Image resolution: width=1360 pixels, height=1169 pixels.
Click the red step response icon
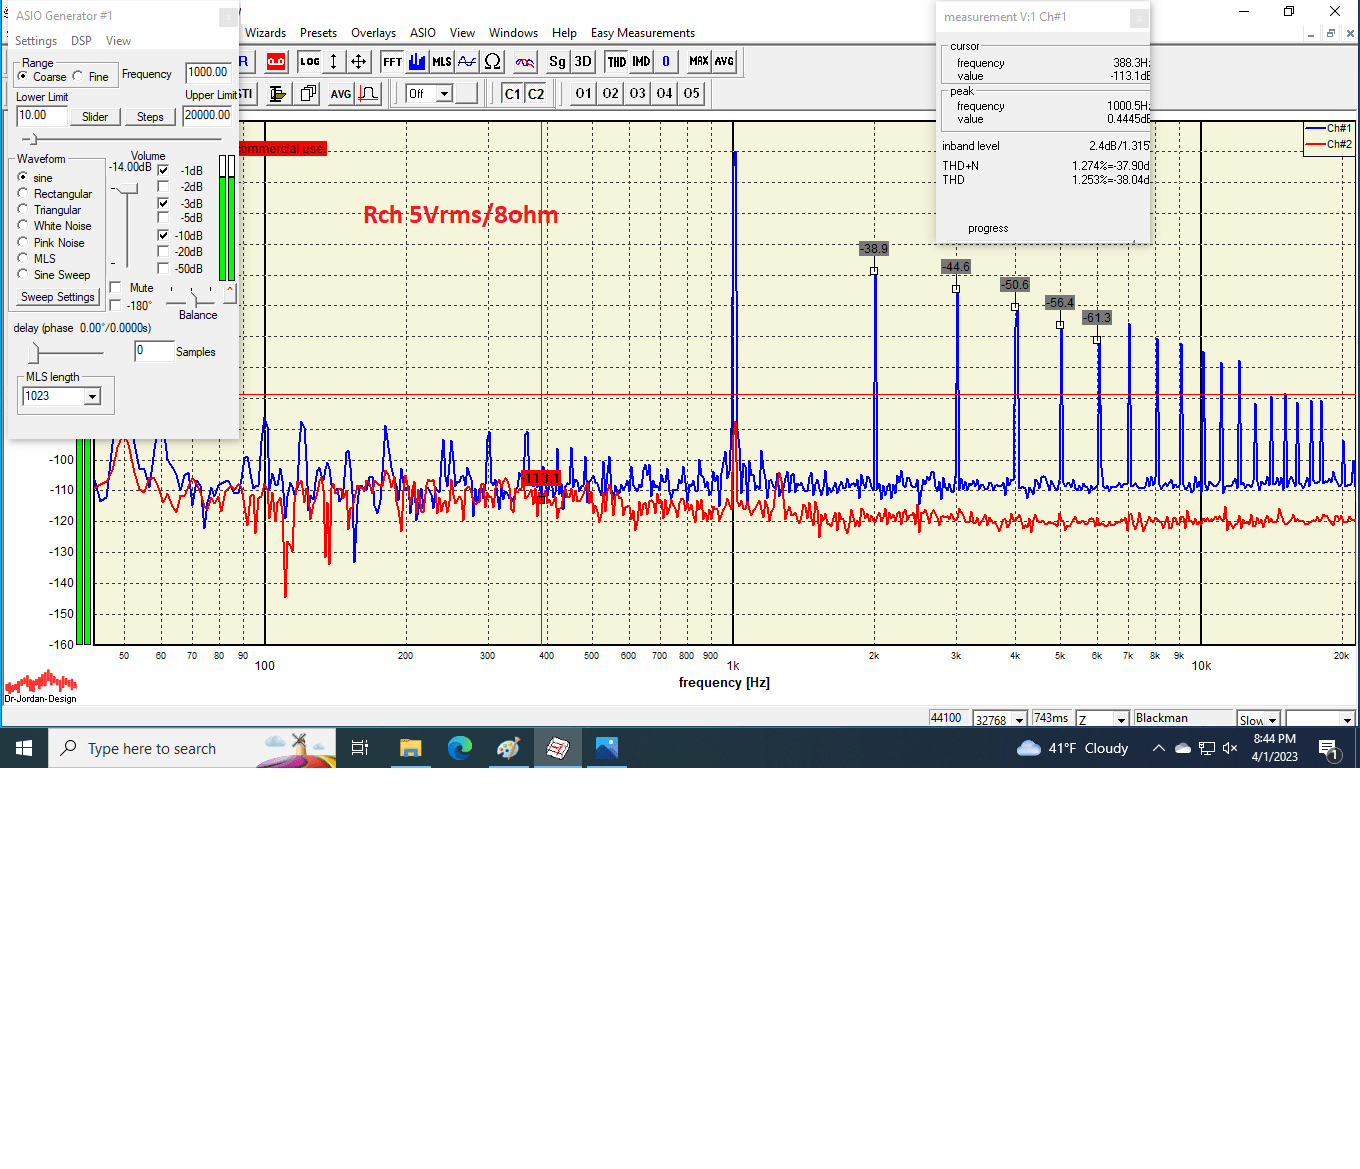pos(368,94)
